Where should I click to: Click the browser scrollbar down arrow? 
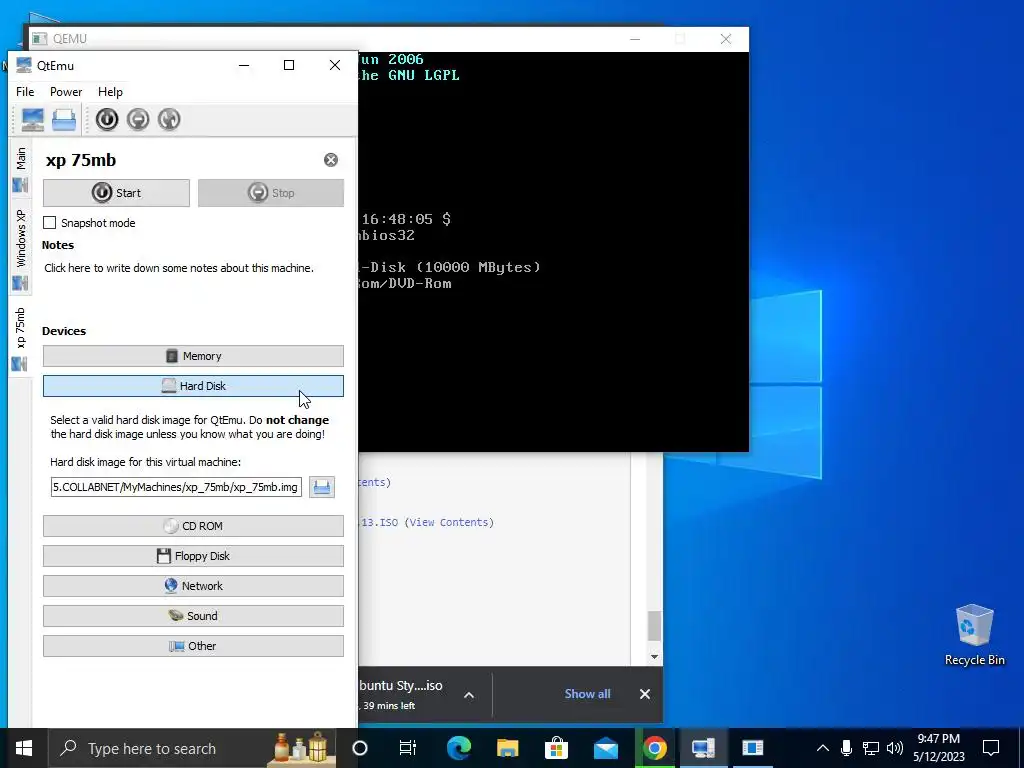[x=654, y=657]
